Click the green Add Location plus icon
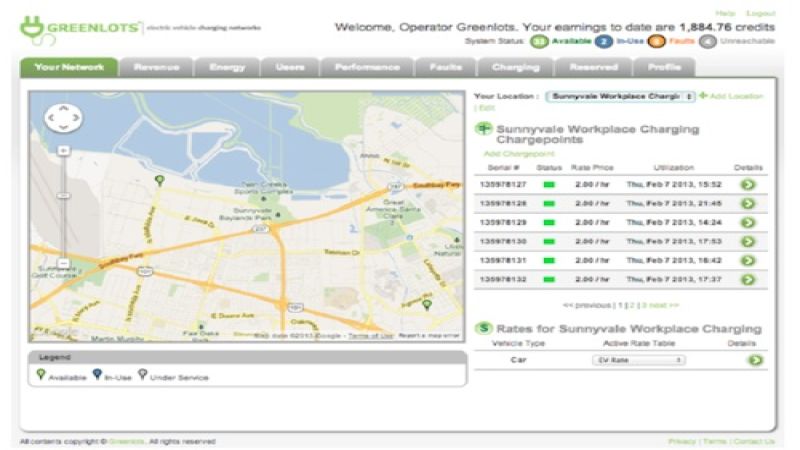Image resolution: width=800 pixels, height=450 pixels. [704, 96]
